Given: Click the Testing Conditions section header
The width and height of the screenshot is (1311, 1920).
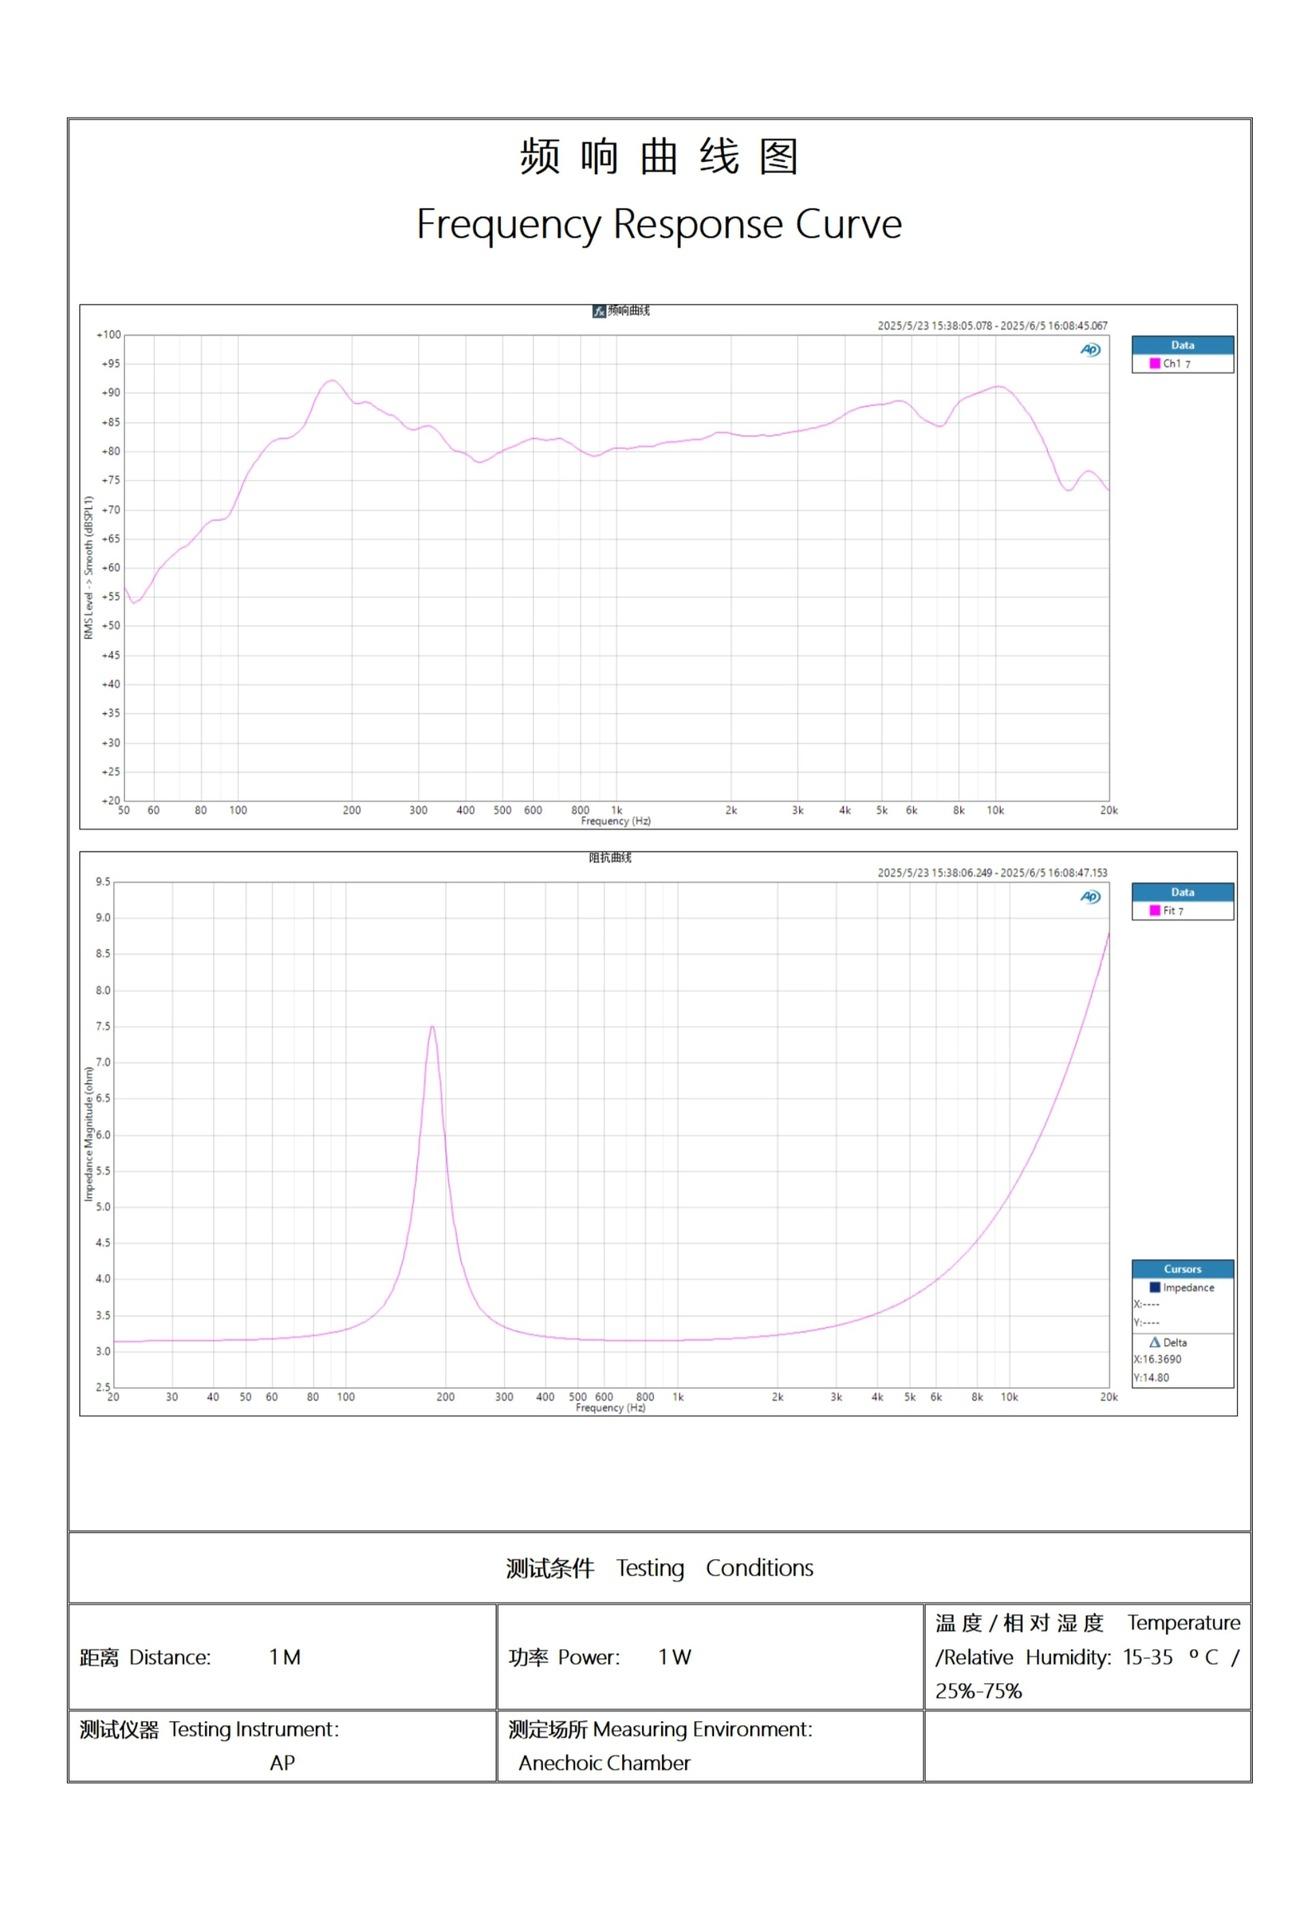Looking at the screenshot, I should click(x=659, y=1568).
